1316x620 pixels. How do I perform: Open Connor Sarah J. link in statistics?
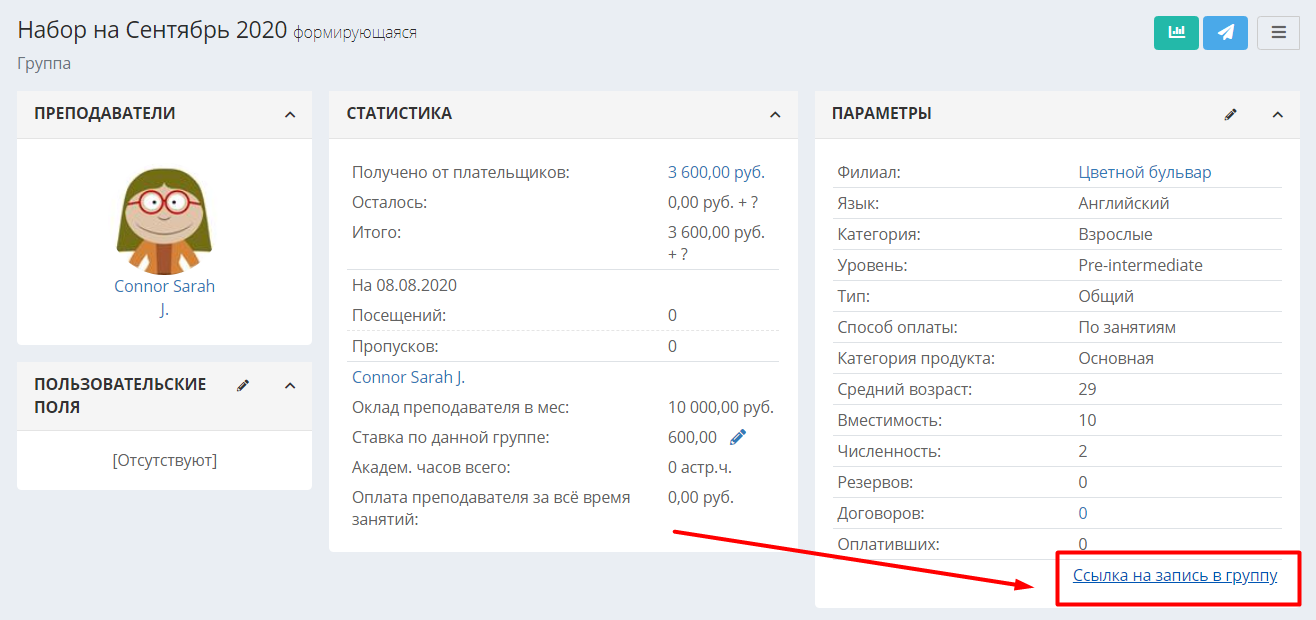click(408, 377)
